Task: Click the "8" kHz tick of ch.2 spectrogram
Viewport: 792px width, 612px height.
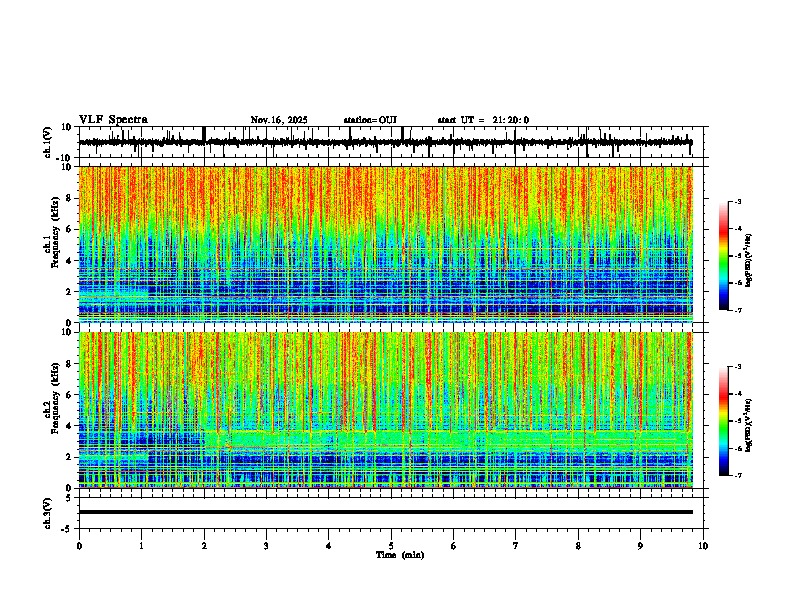Action: [69, 364]
